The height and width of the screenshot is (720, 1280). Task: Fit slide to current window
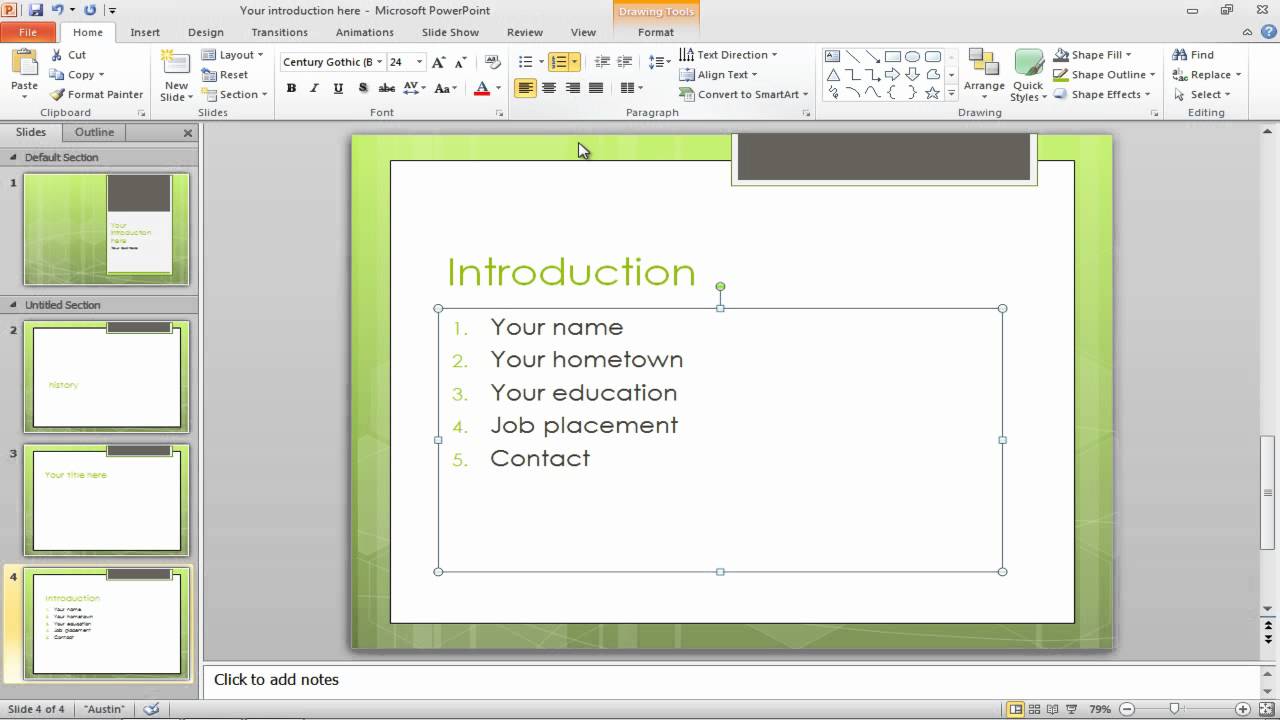pyautogui.click(x=1268, y=709)
